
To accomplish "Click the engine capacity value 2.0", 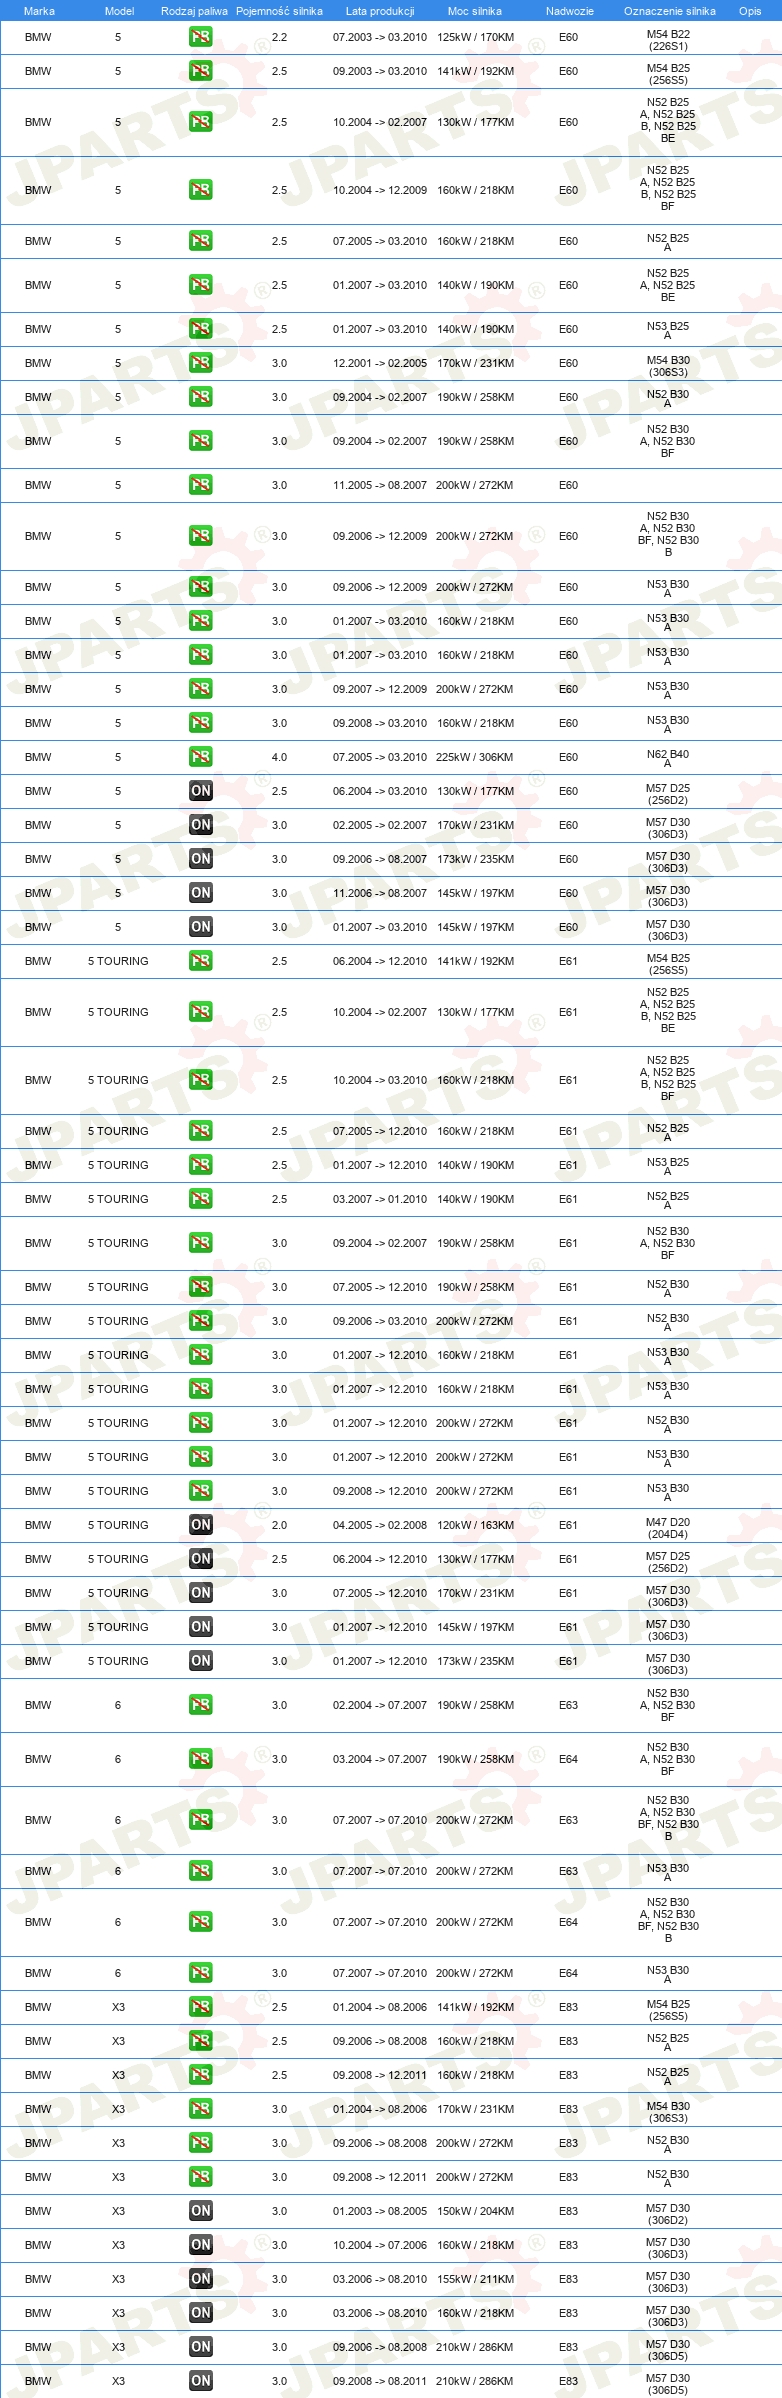I will [279, 1525].
